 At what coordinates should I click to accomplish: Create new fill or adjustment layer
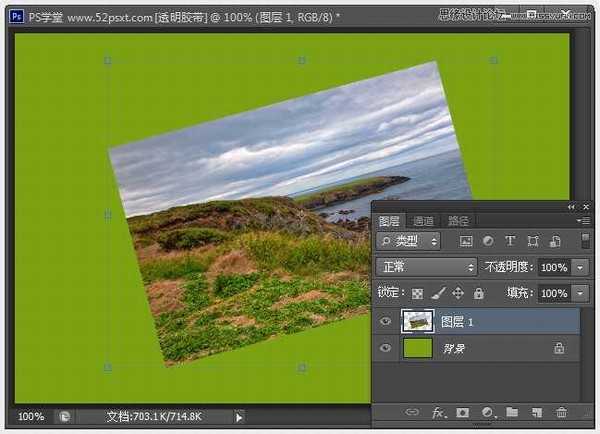point(487,412)
